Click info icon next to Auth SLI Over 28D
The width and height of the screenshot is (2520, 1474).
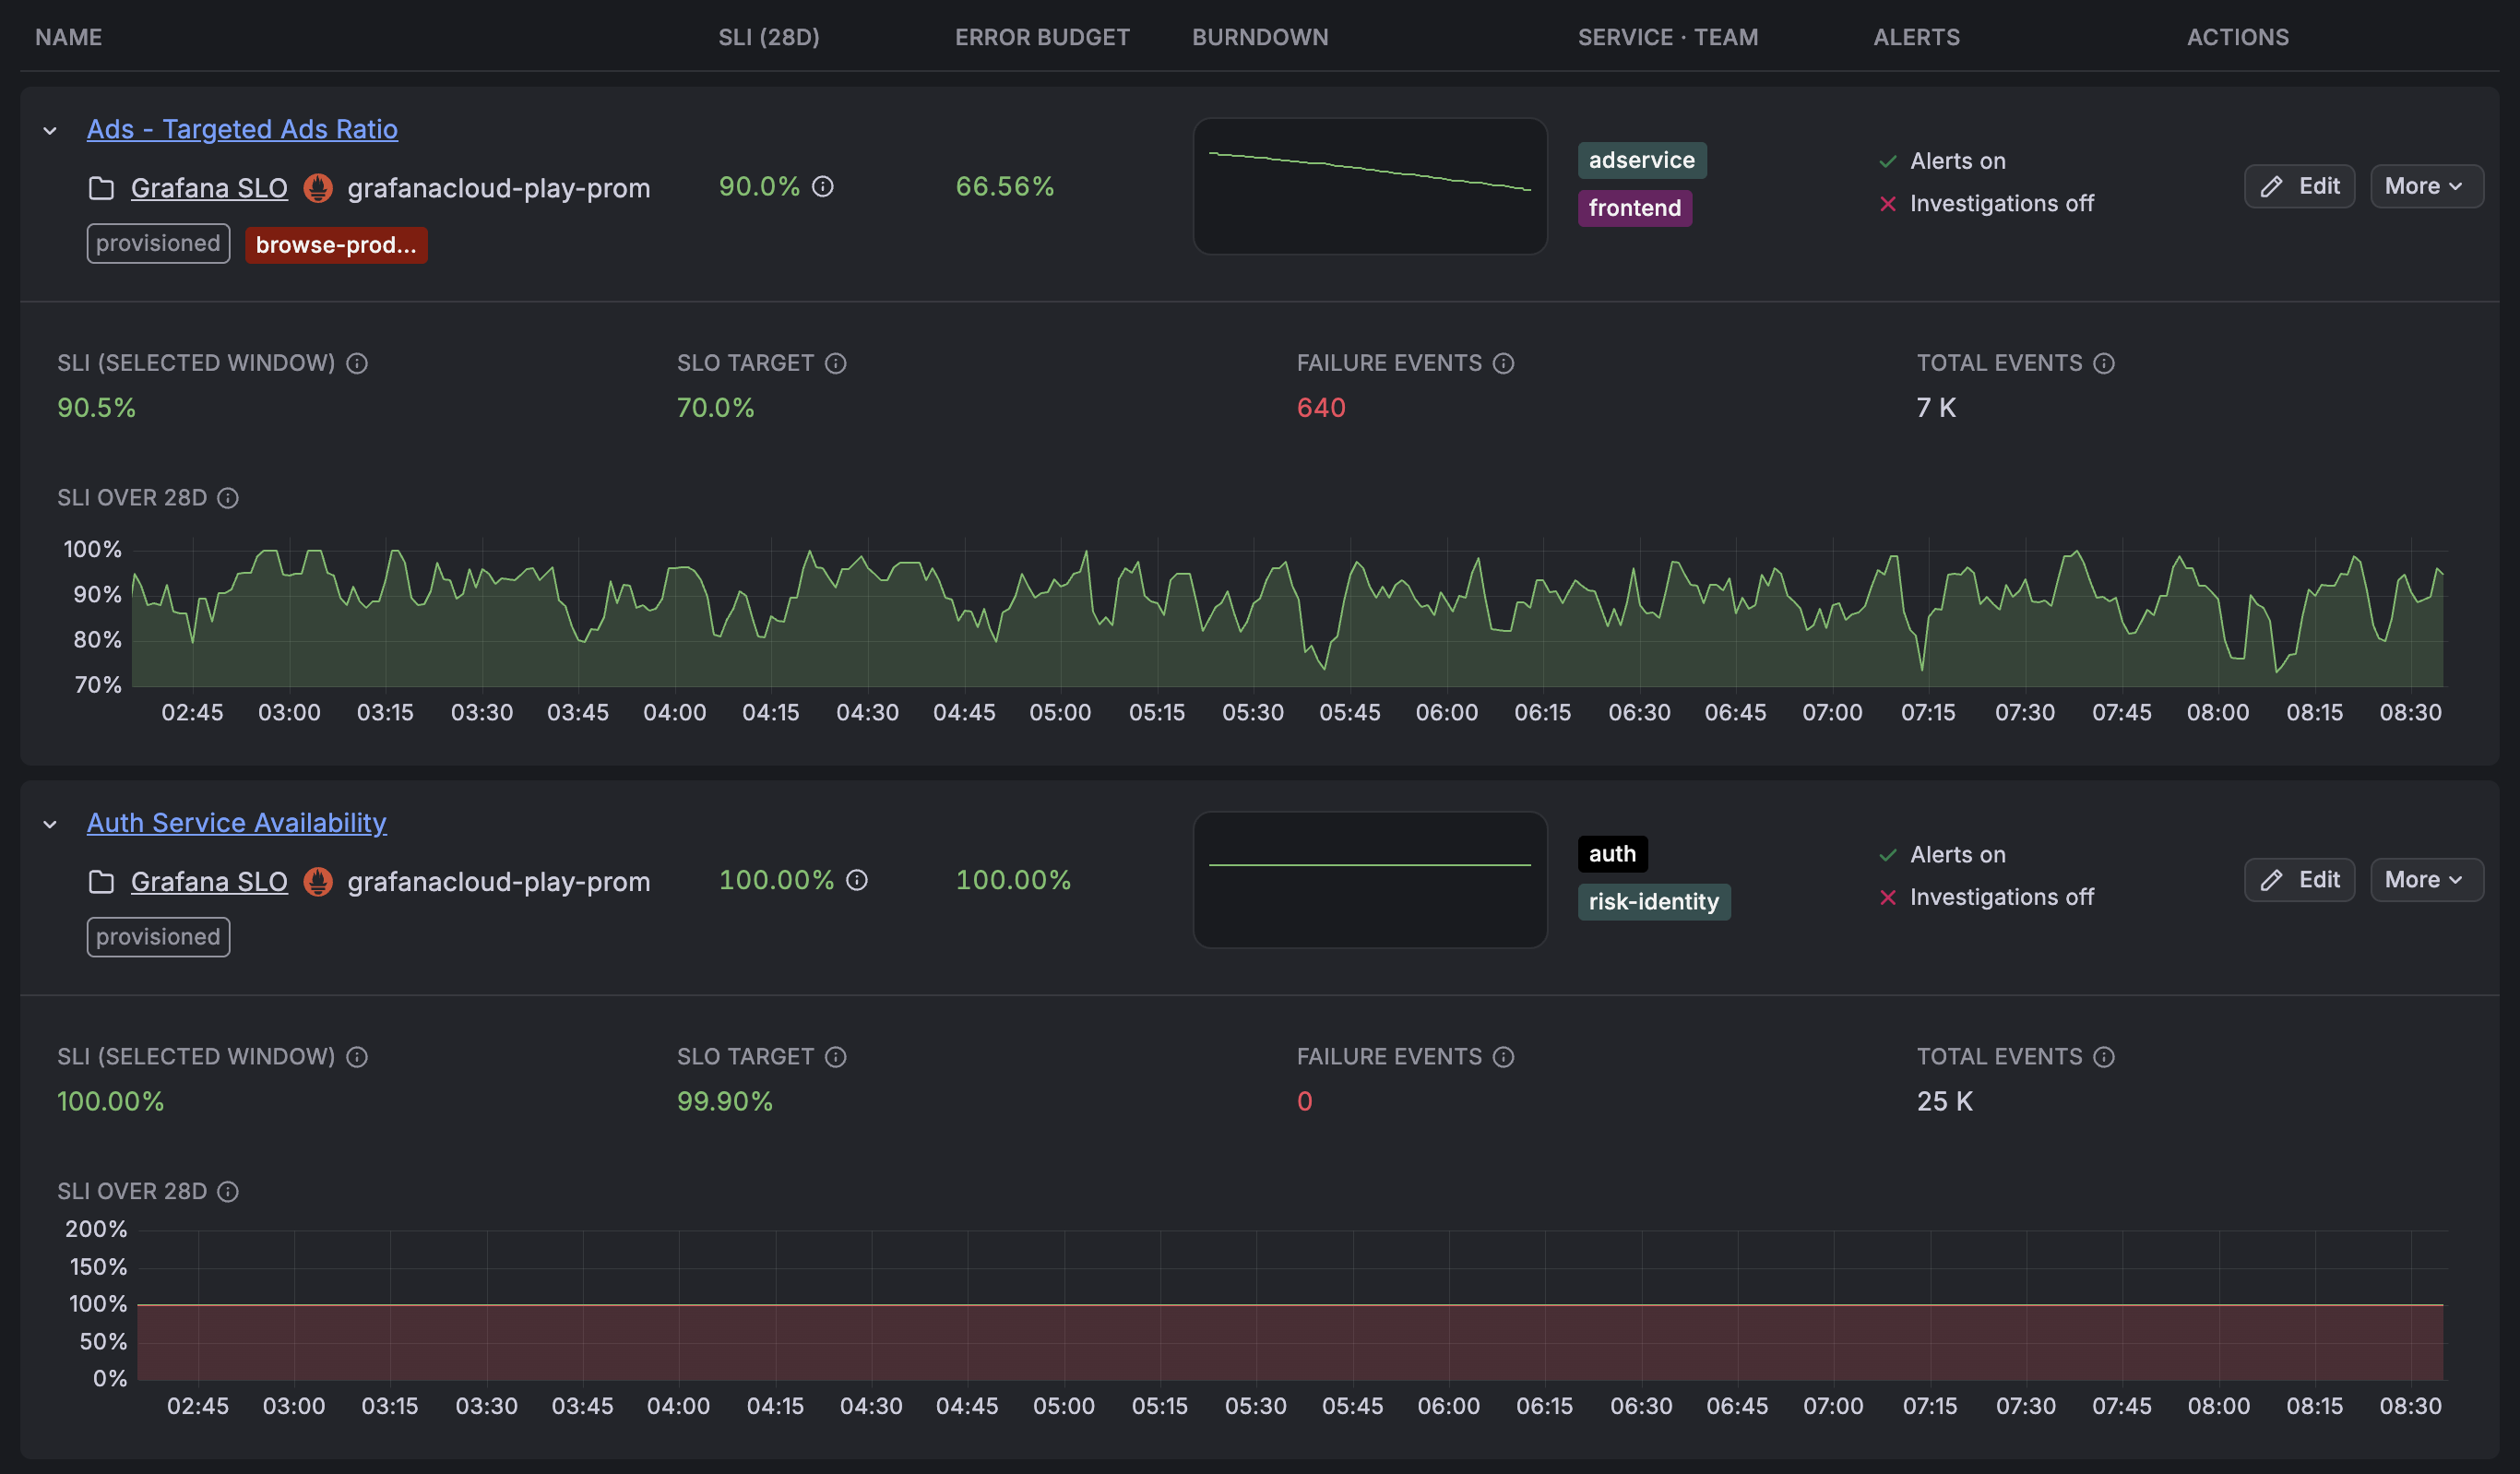(x=228, y=1192)
